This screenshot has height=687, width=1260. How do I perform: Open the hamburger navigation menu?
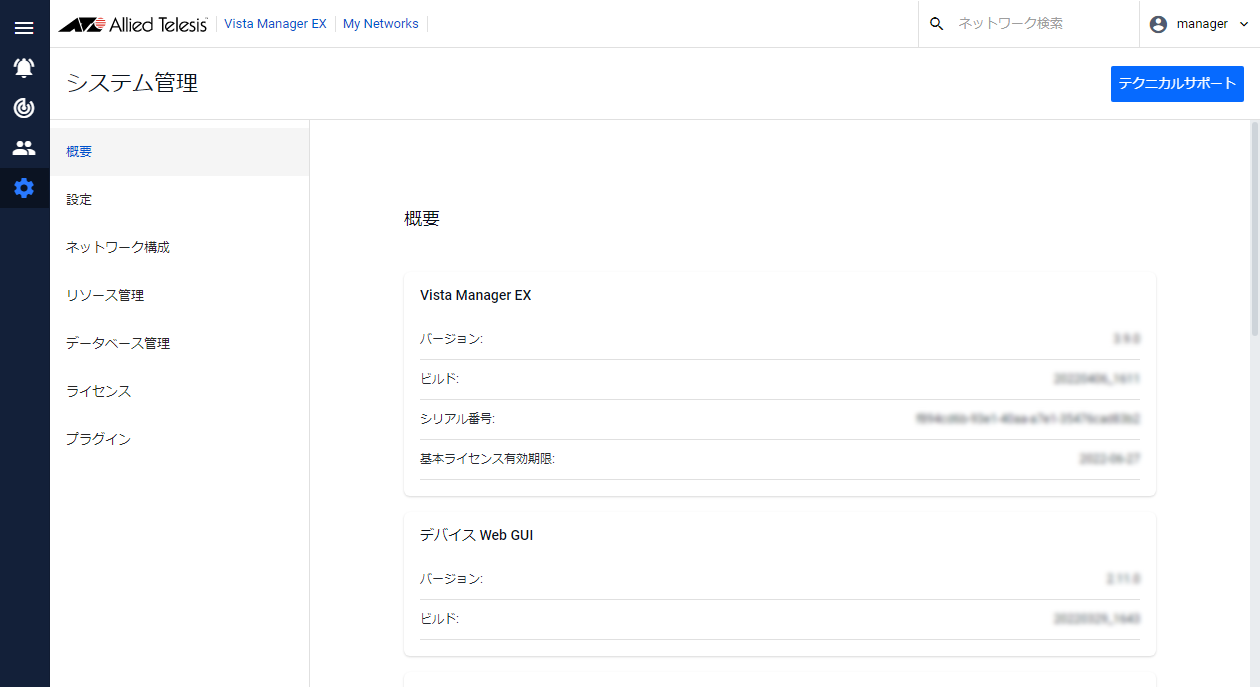[x=24, y=27]
